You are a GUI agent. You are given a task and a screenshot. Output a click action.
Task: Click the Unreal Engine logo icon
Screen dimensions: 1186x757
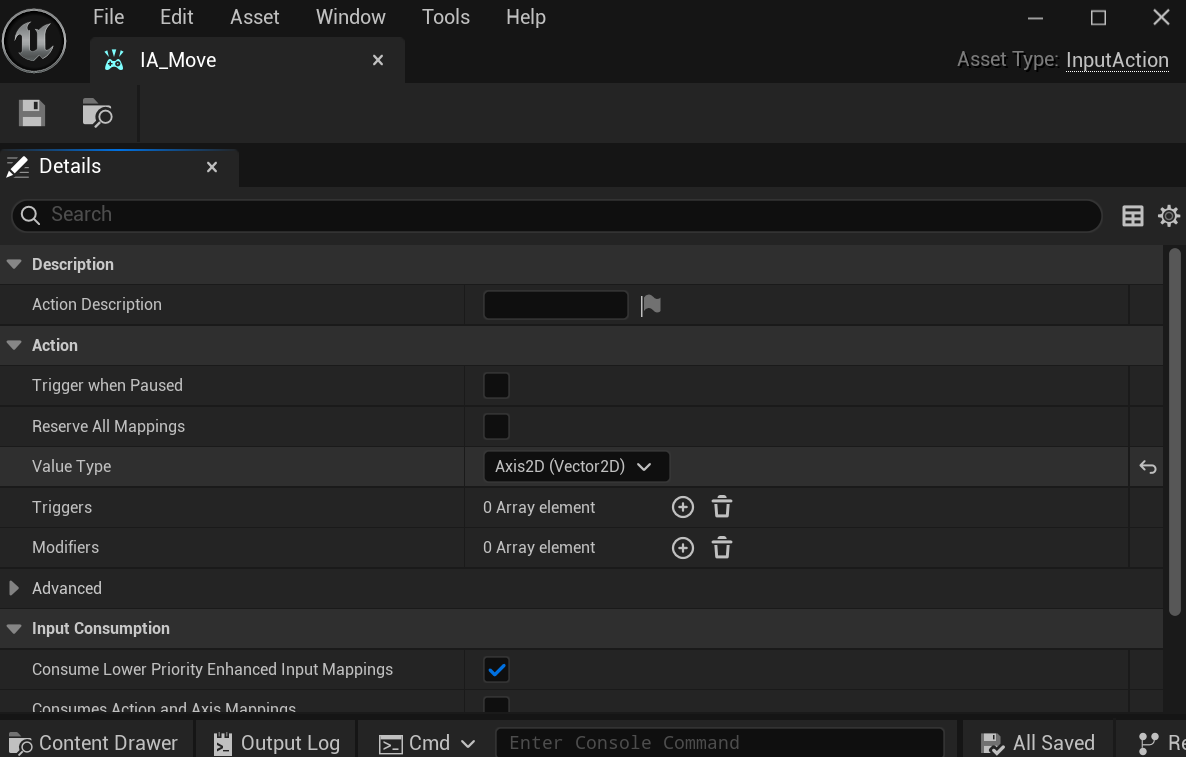coord(34,40)
